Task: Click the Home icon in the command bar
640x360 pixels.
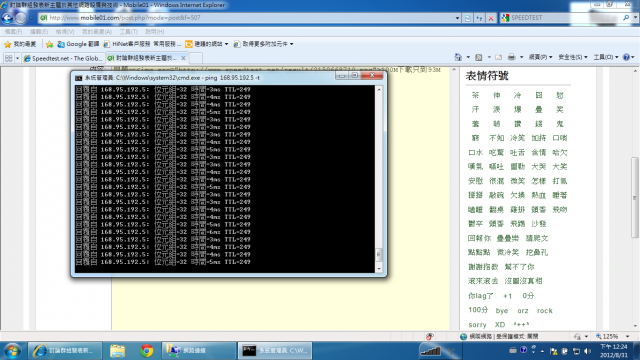Action: (458, 57)
